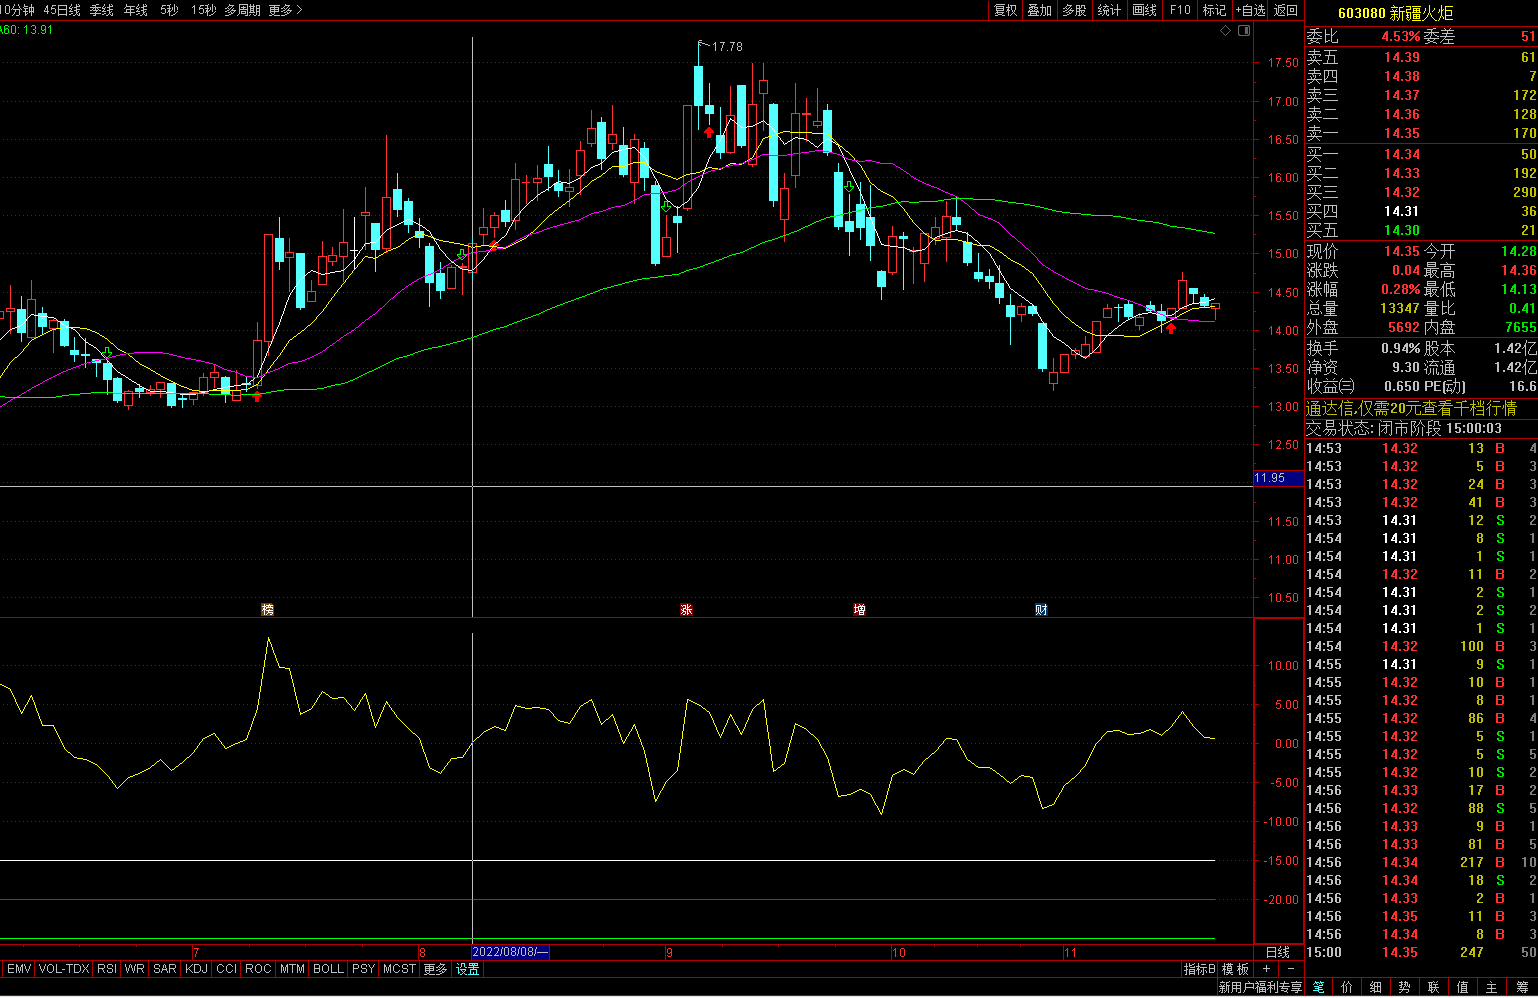Screen dimensions: 1538x998
Task: Select the 值 value tab
Action: tap(1463, 988)
